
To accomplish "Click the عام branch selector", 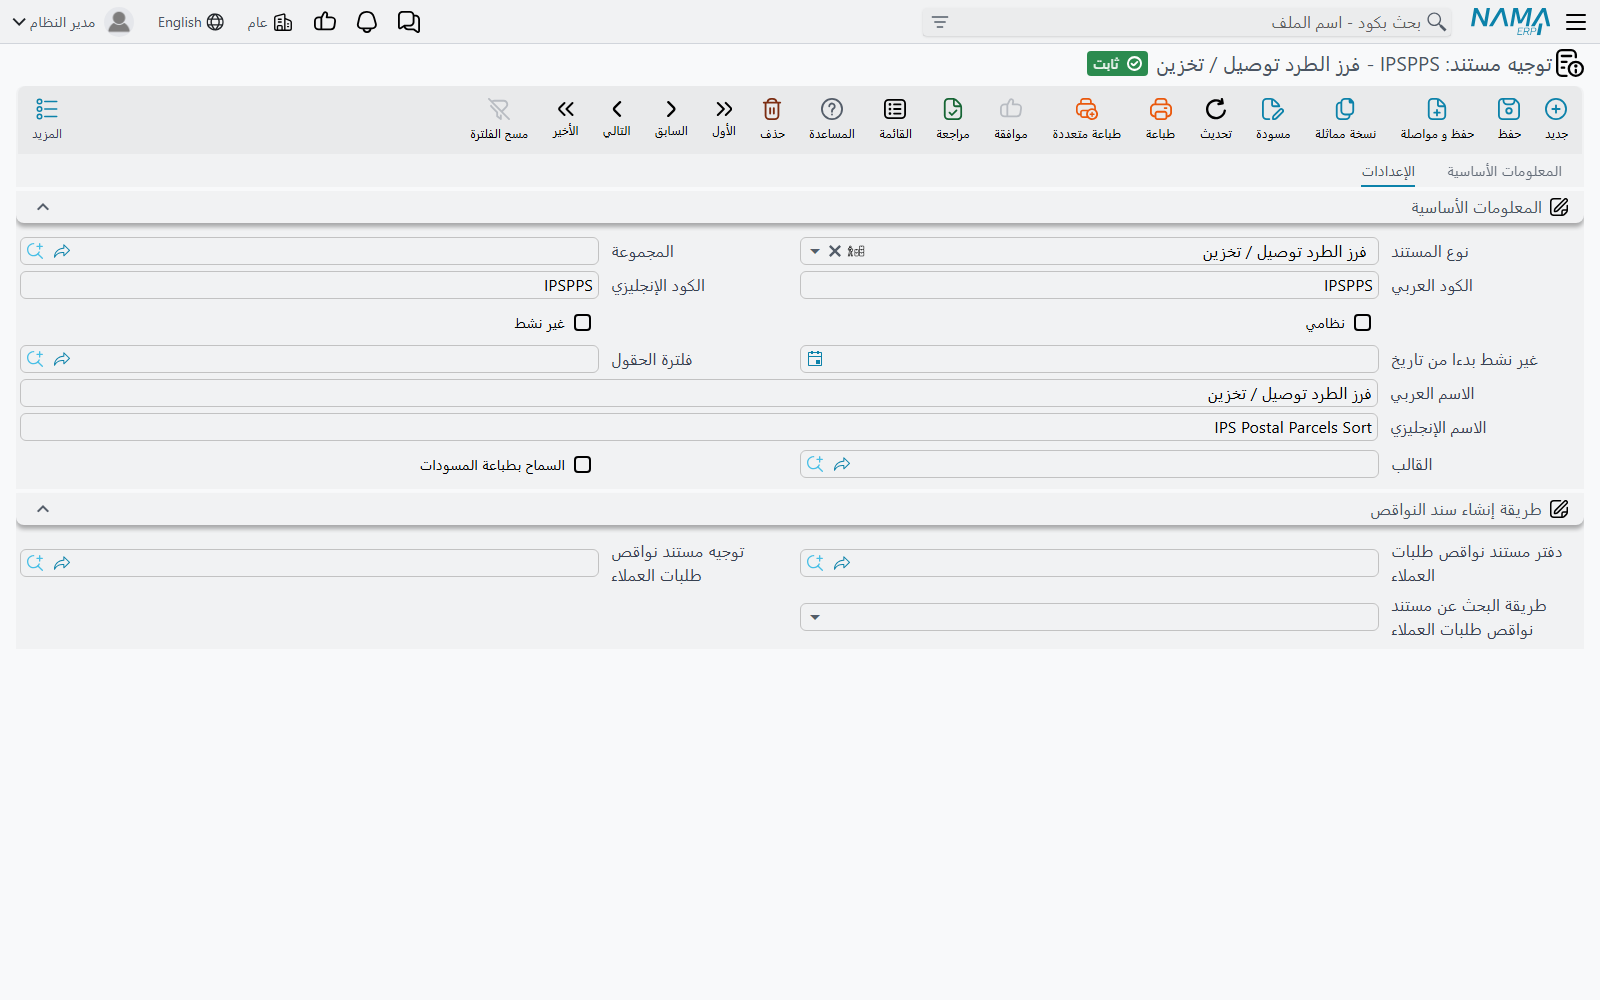I will coord(270,22).
